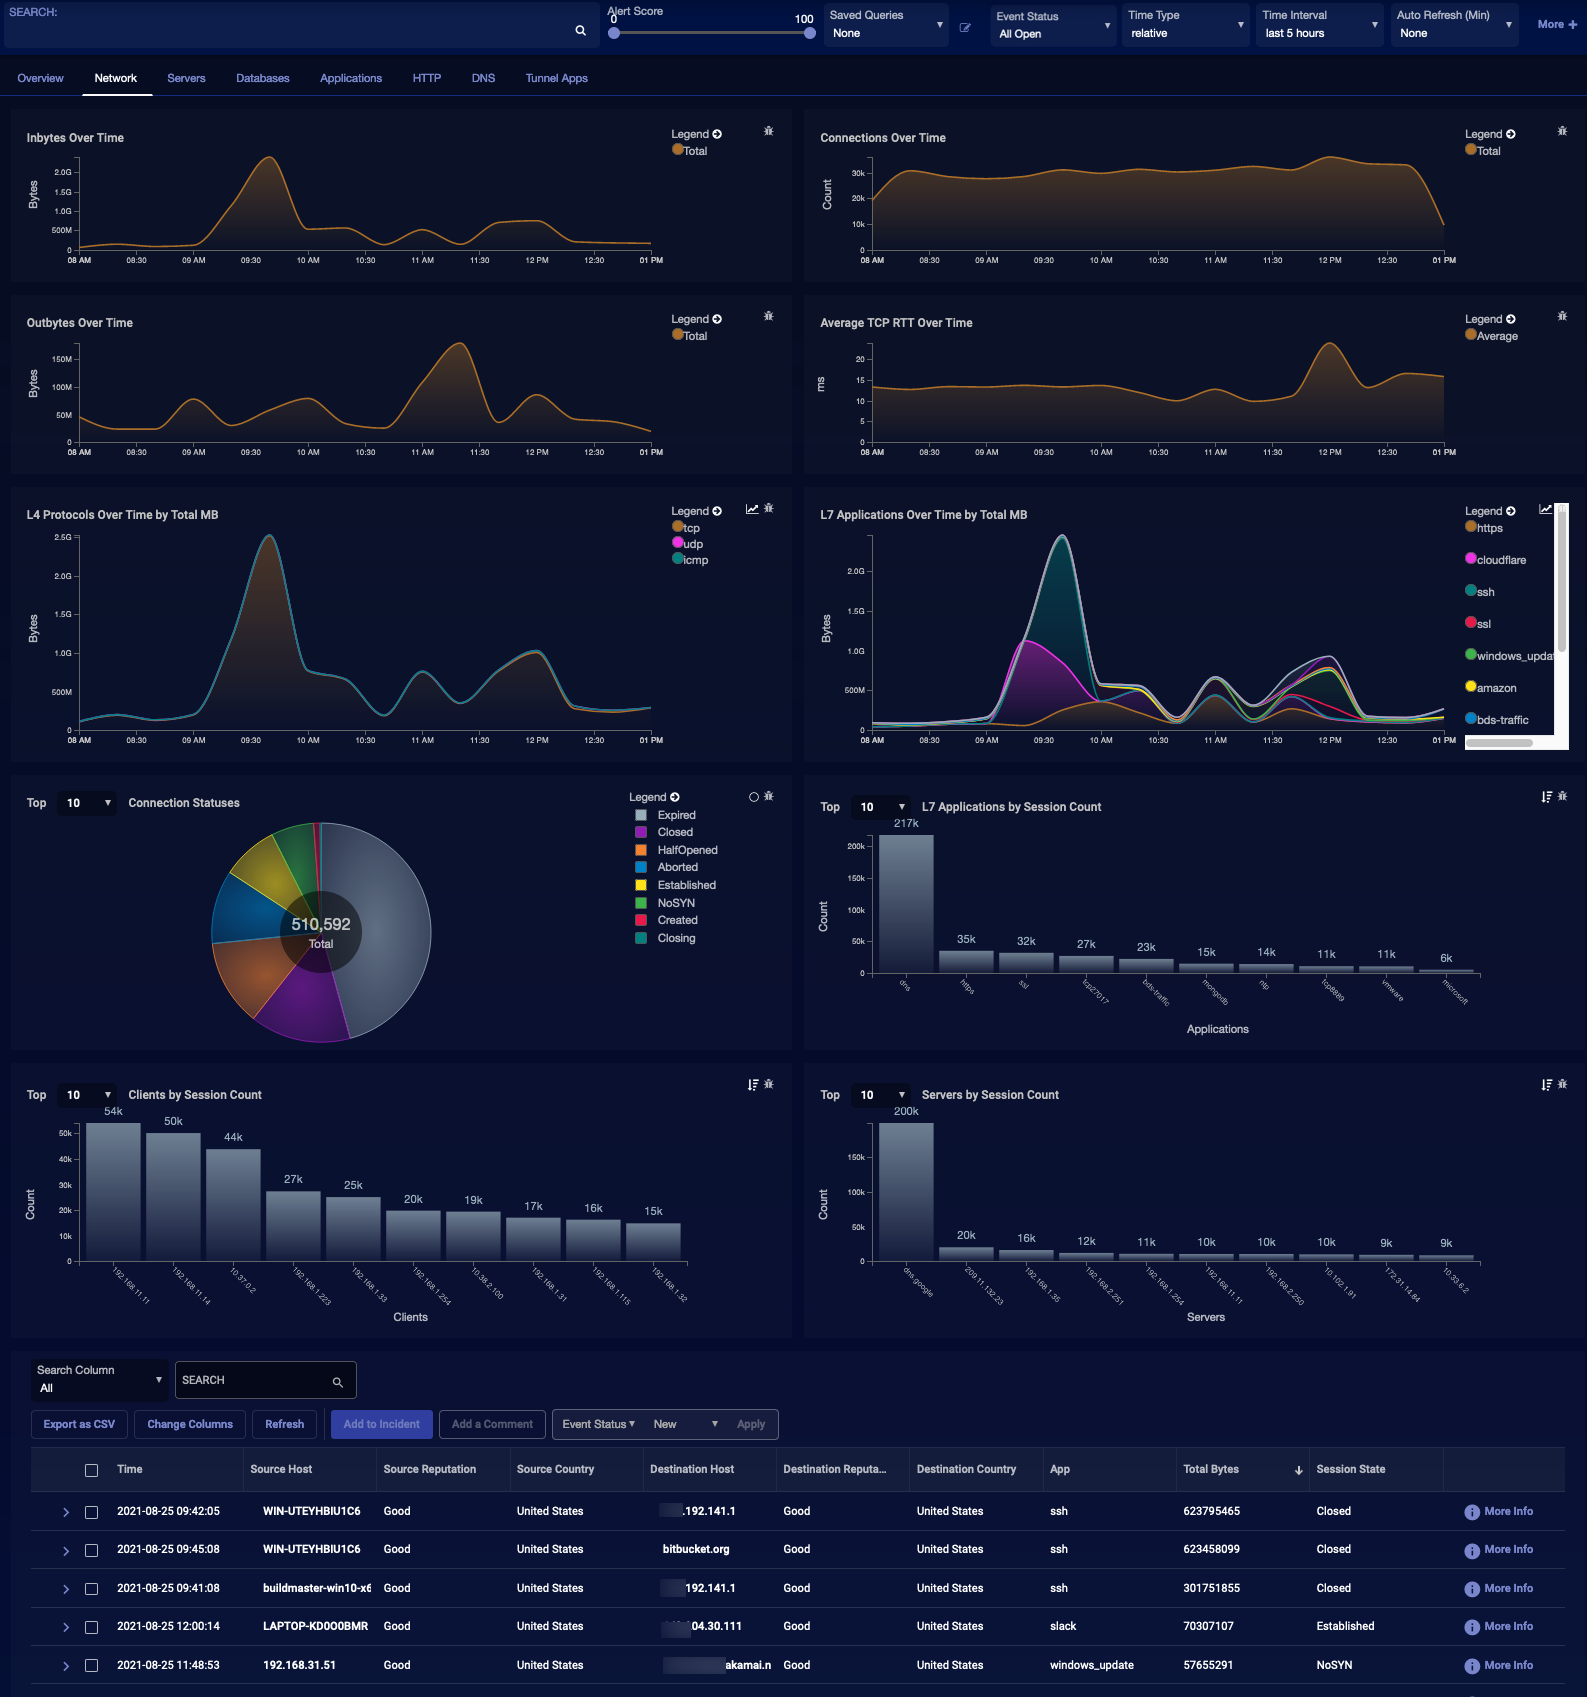Click bug icon on Clients by Session Count

(x=768, y=1084)
